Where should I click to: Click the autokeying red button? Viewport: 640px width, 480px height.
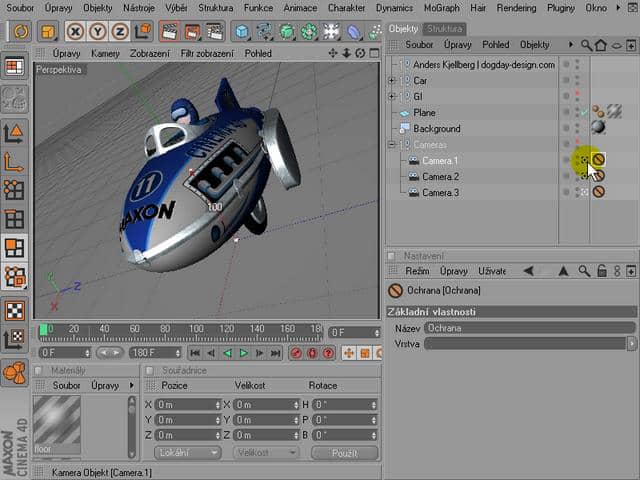[x=312, y=353]
